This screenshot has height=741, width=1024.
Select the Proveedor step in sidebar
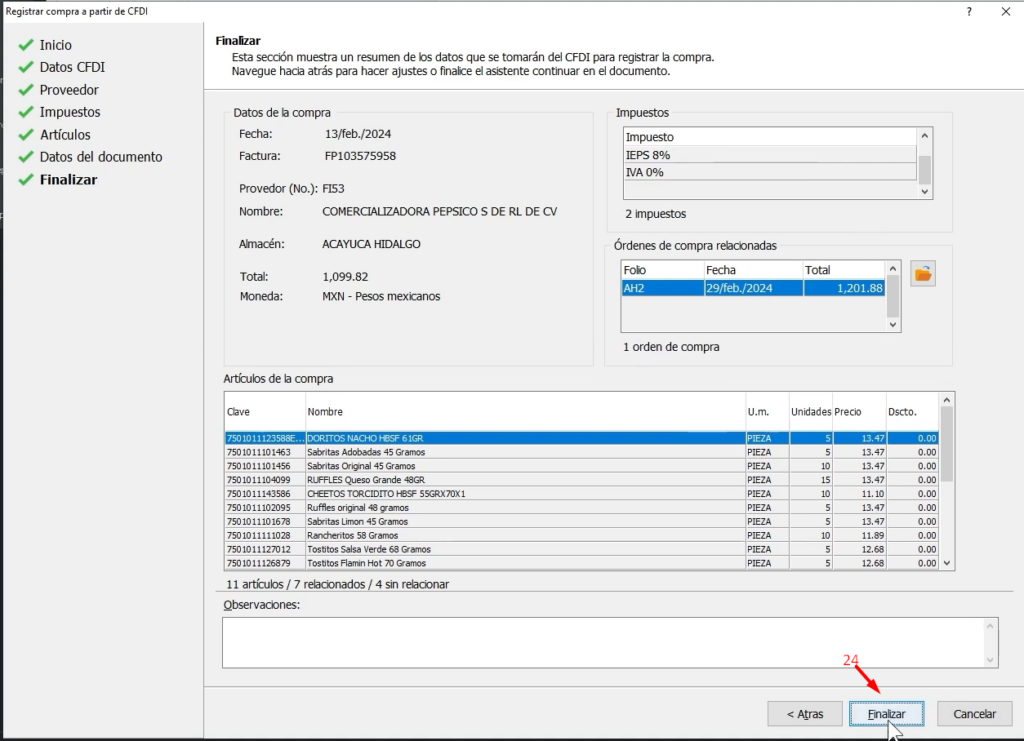[69, 90]
